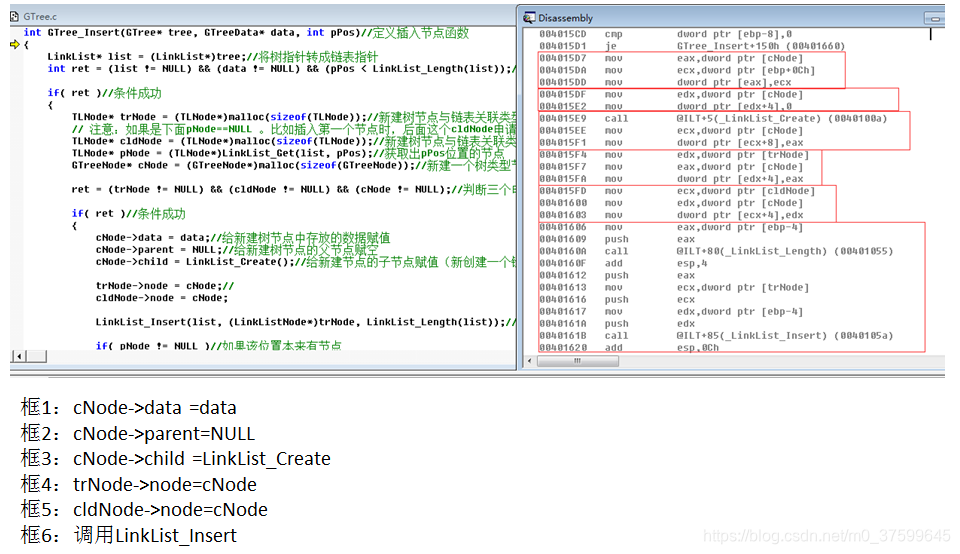Screen dimensions: 960x554
Task: Click disassembly row 004015FD mov cldNode
Action: point(677,191)
